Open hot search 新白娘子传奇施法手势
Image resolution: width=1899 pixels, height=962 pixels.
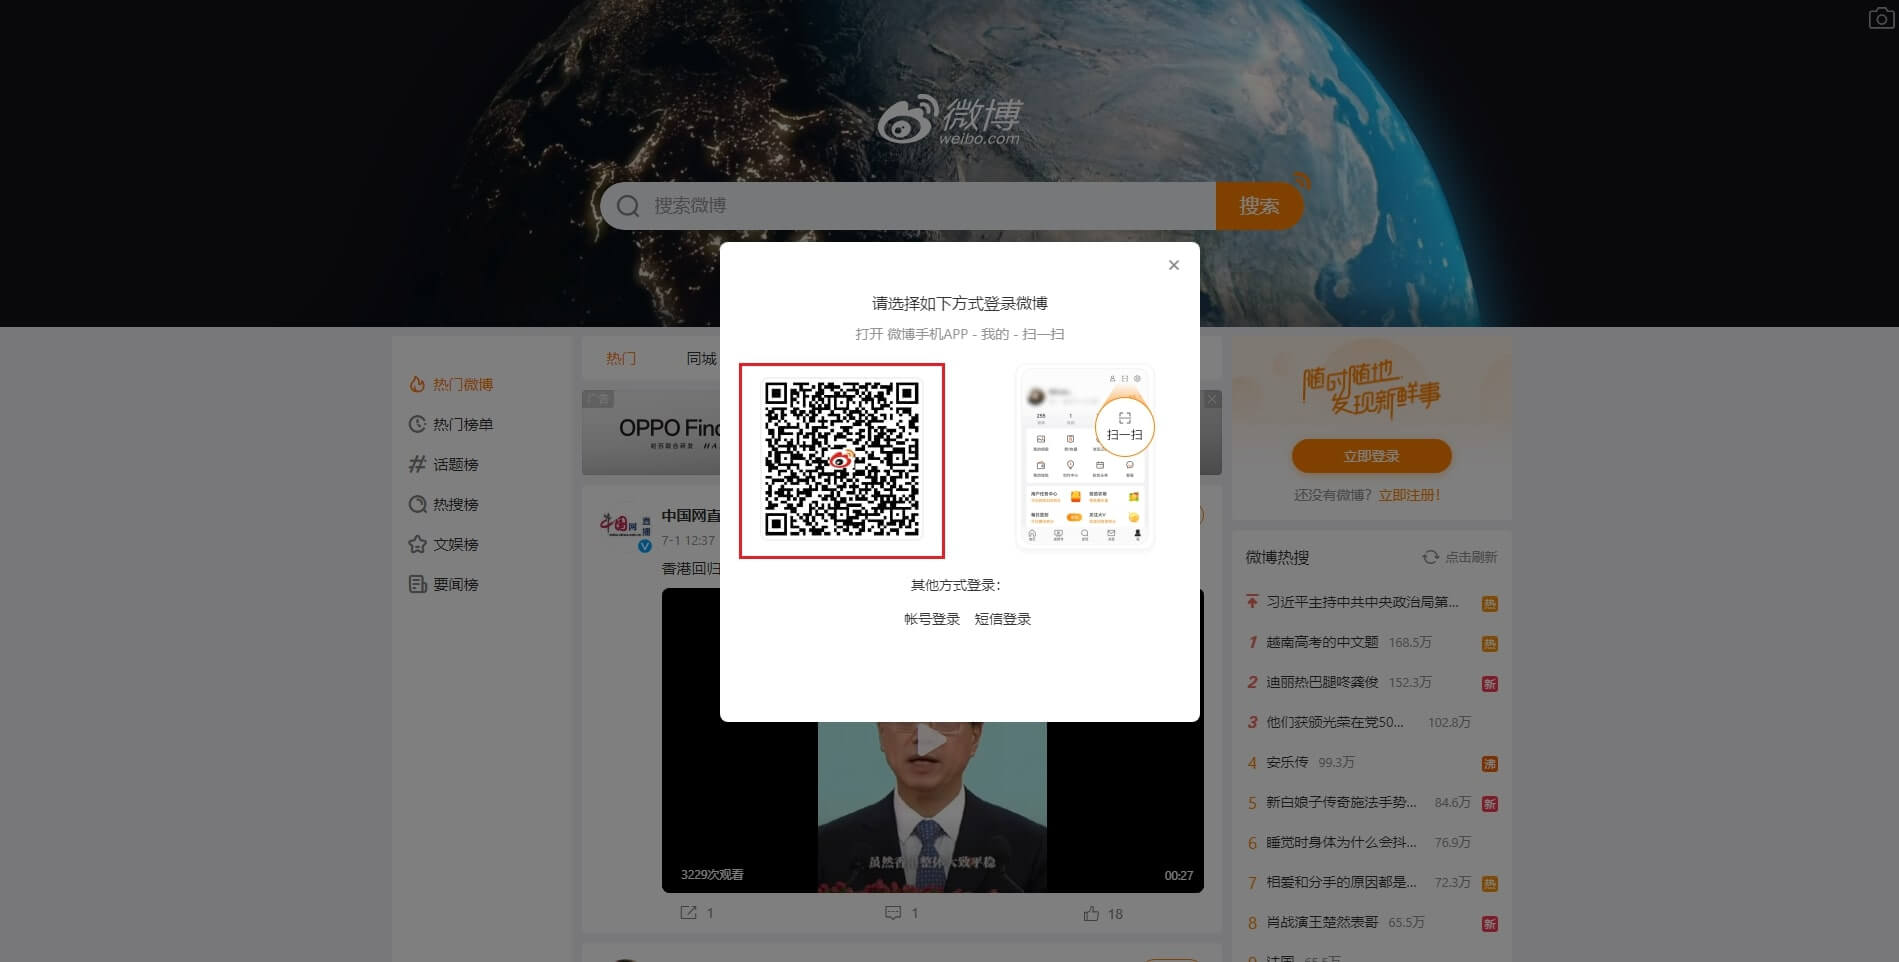(1341, 802)
